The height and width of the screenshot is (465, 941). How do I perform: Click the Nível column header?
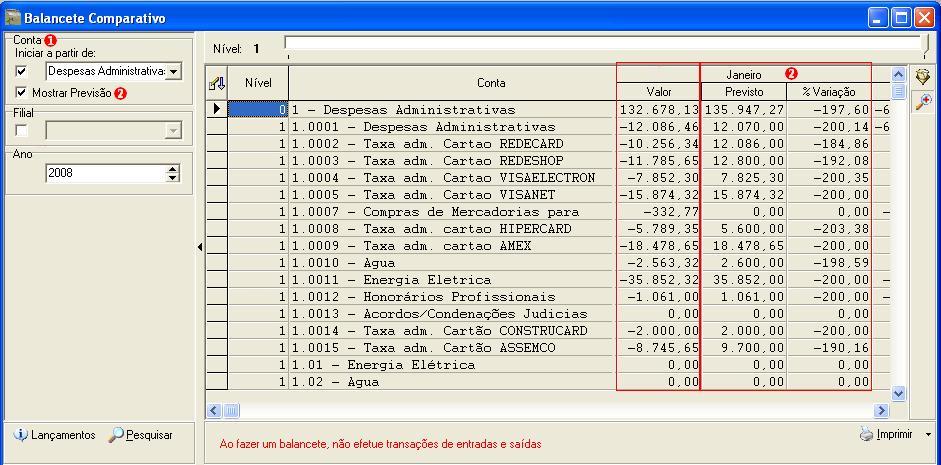(x=258, y=83)
